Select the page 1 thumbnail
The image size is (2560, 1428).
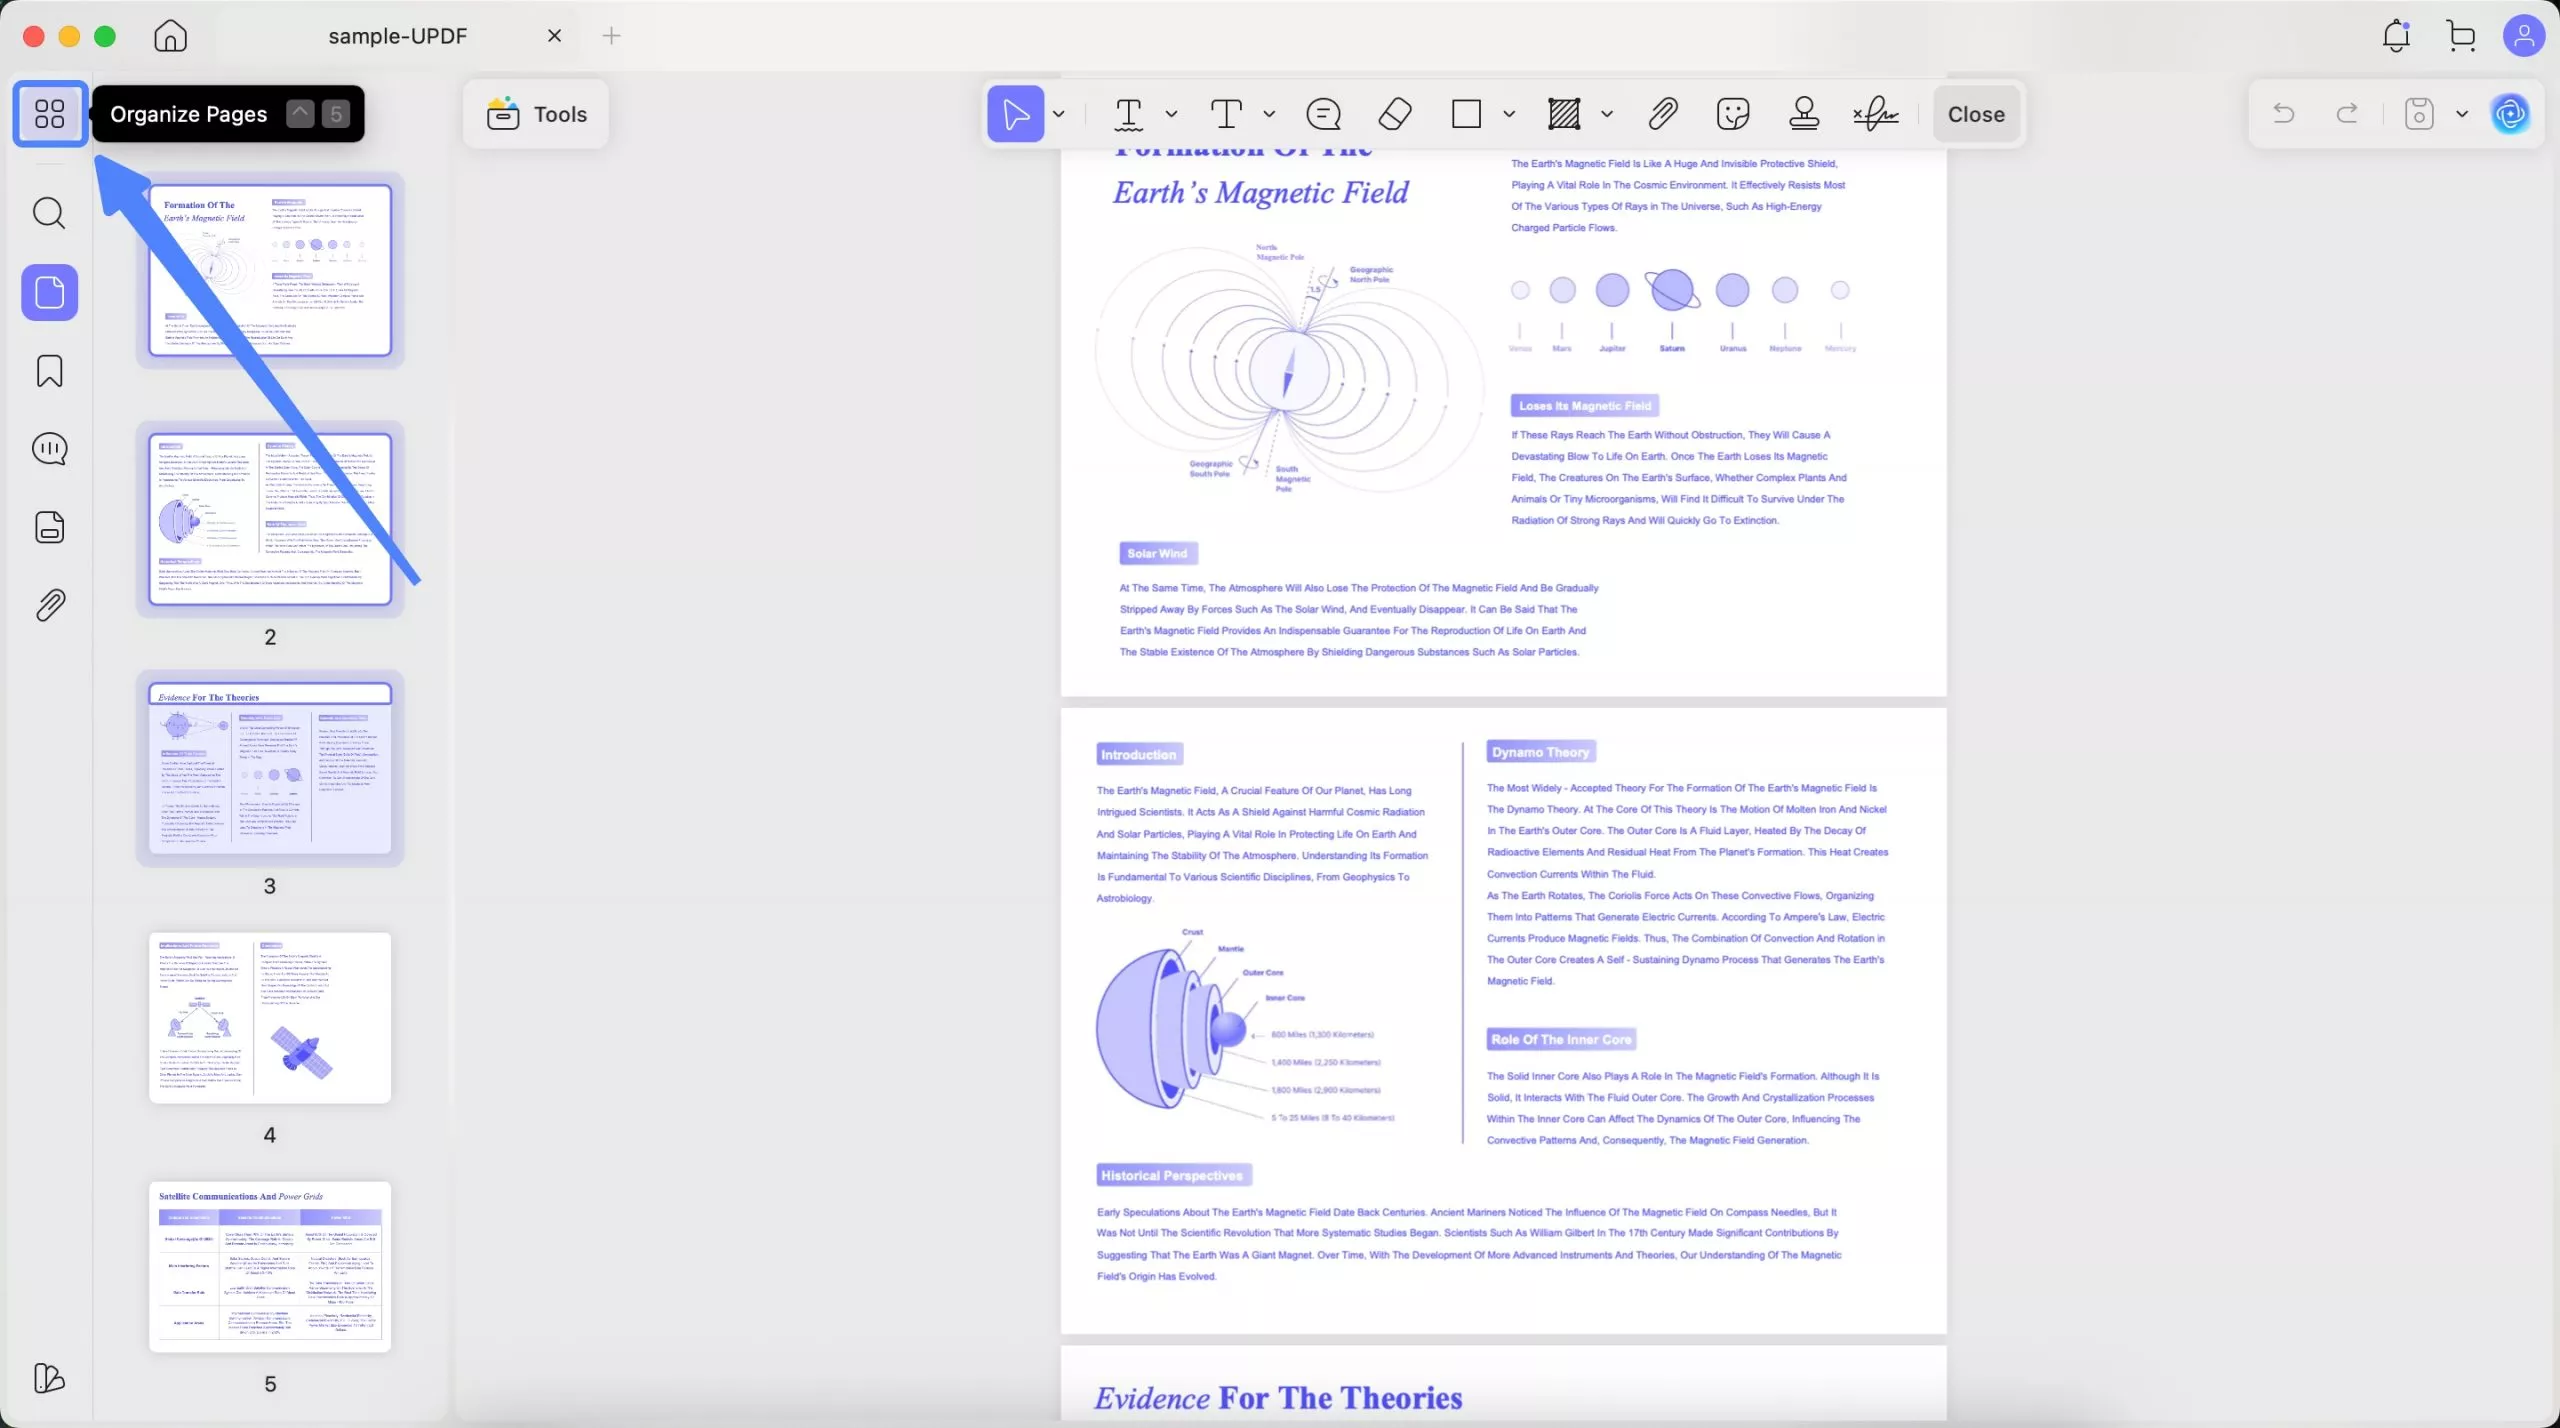(x=270, y=270)
